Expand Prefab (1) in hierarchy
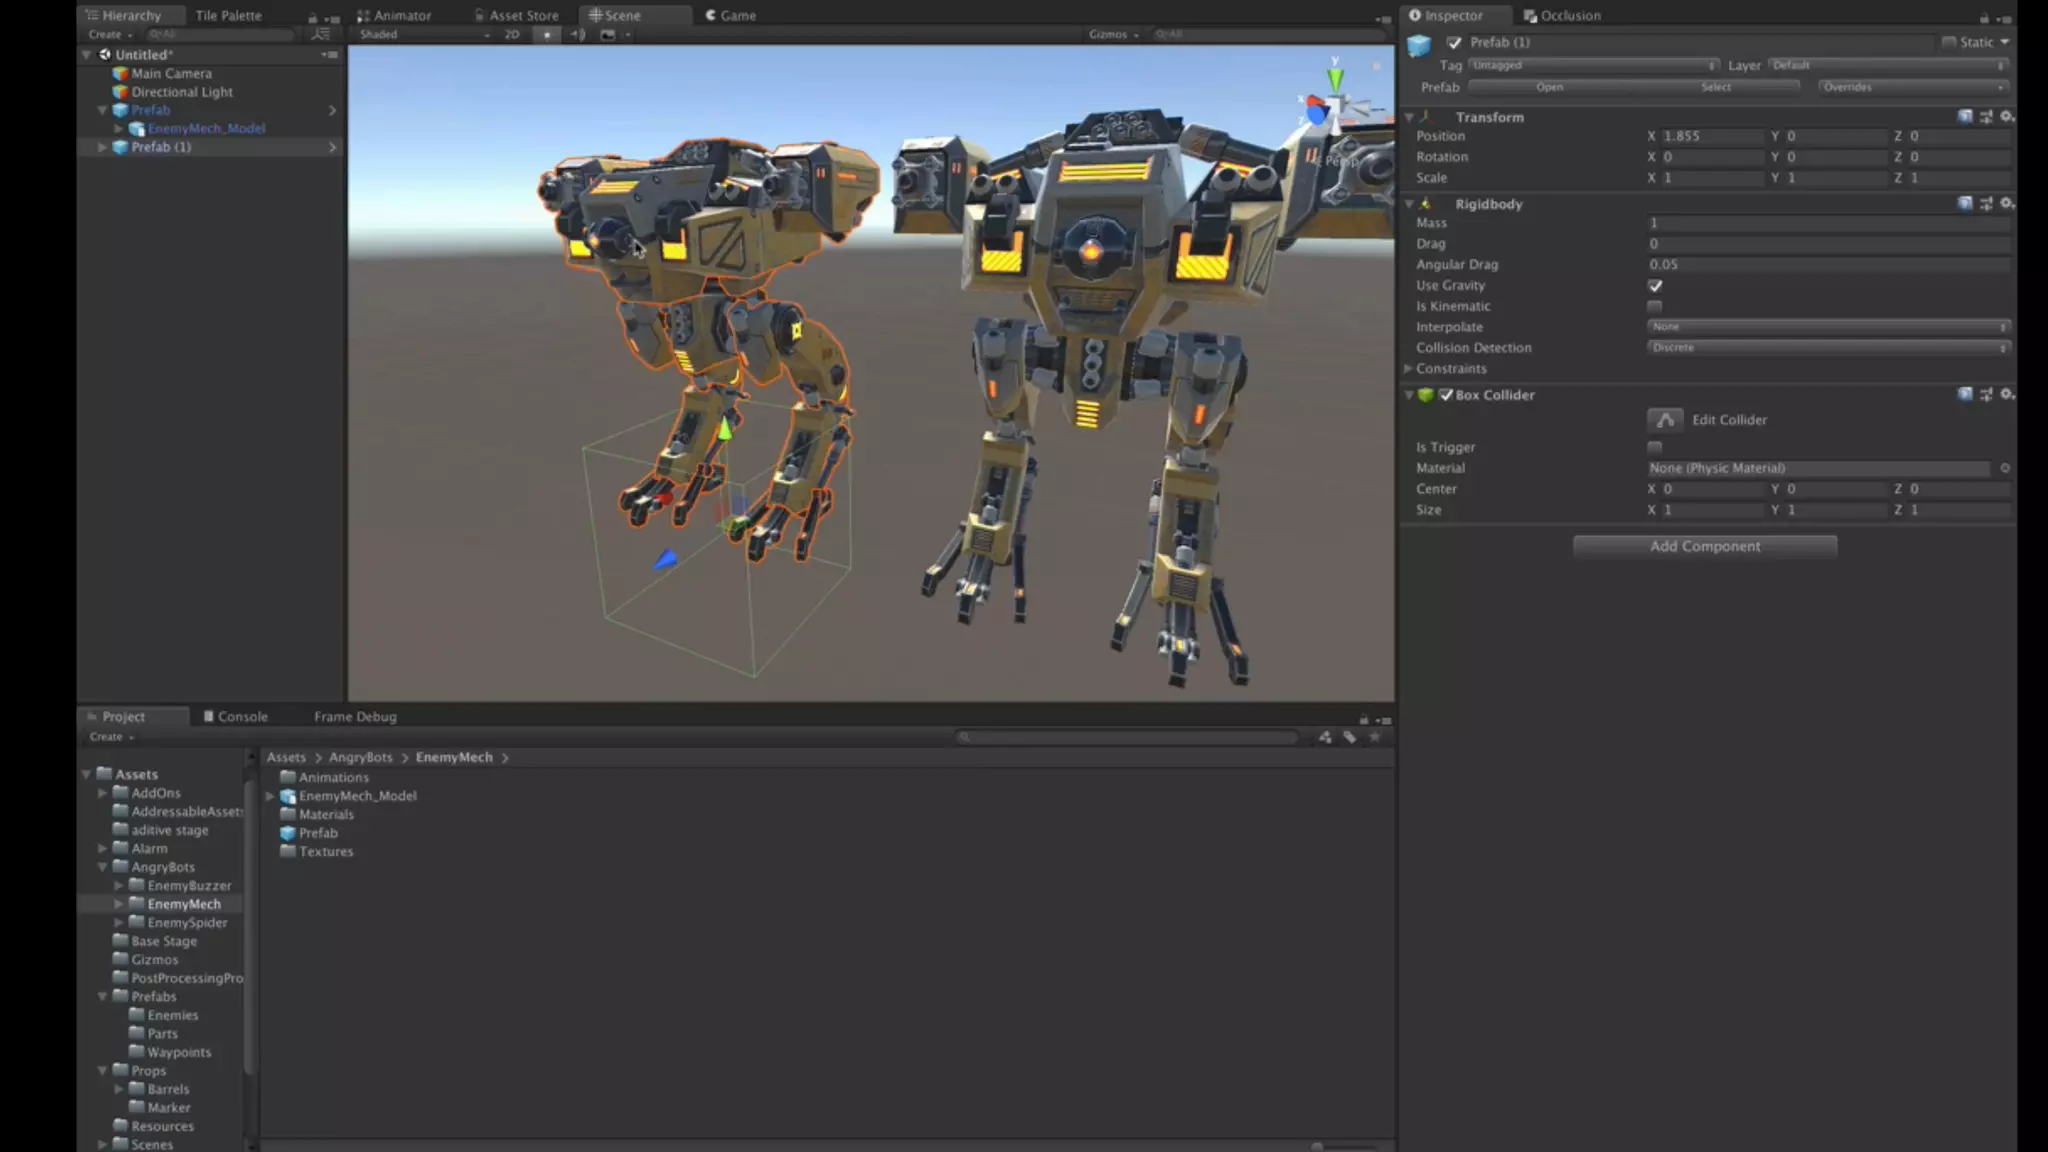 (x=102, y=147)
